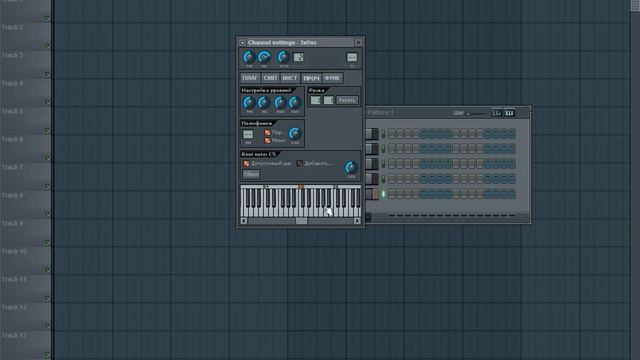Screen dimensions: 640x360
Task: Click the FX mixer track selector box
Action: pos(352,57)
